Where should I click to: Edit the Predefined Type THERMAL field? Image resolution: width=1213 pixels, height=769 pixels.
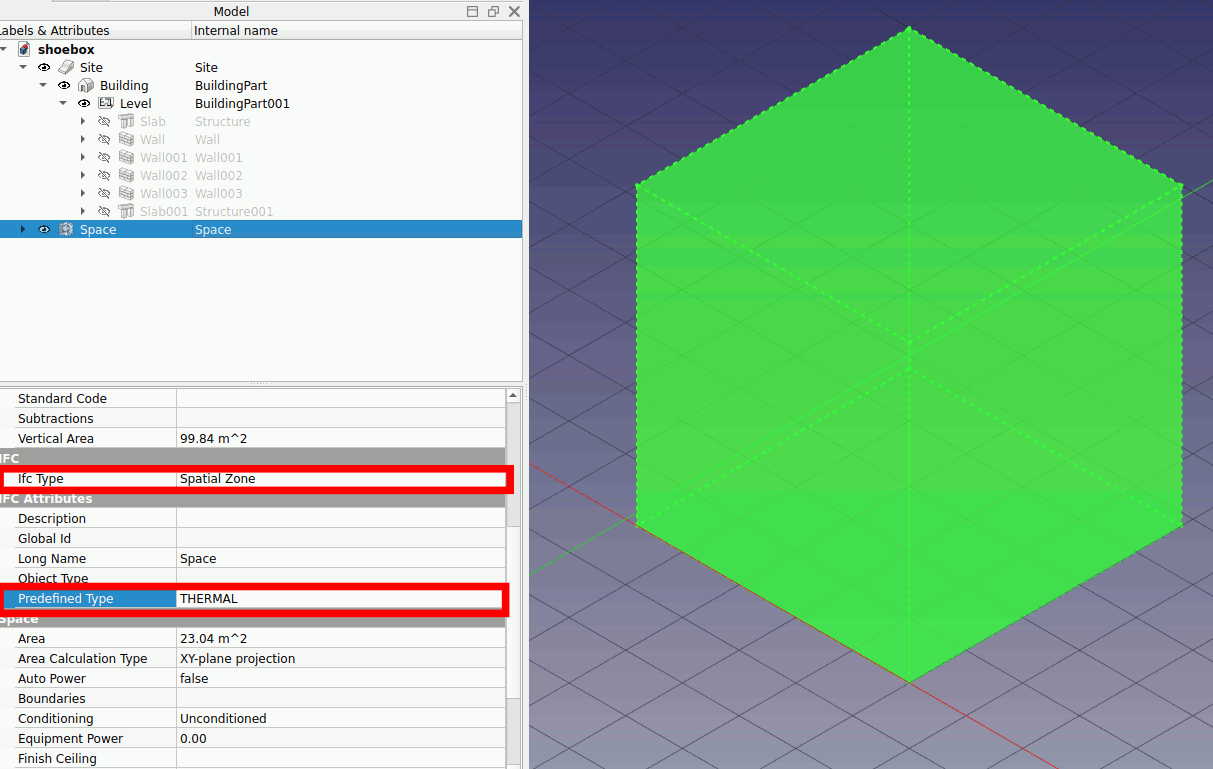point(338,598)
